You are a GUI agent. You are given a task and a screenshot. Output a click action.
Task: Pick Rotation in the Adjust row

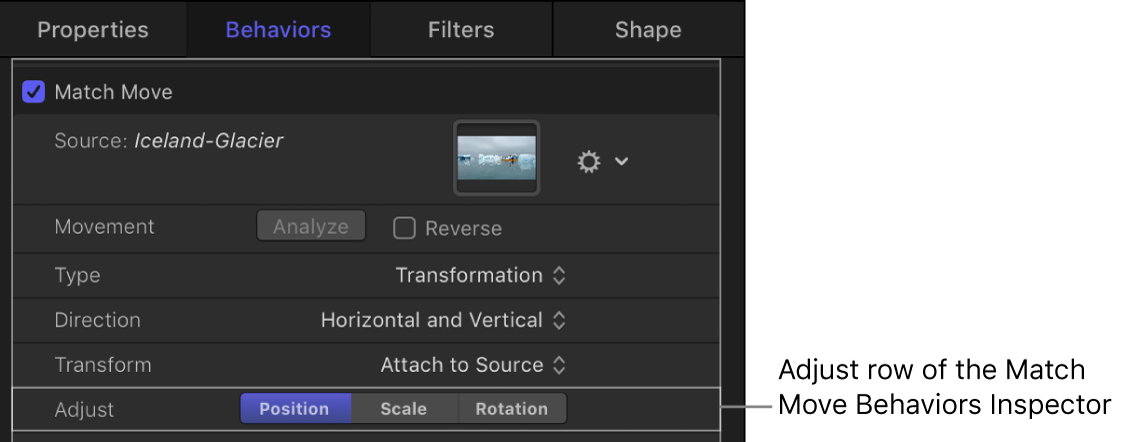point(511,409)
